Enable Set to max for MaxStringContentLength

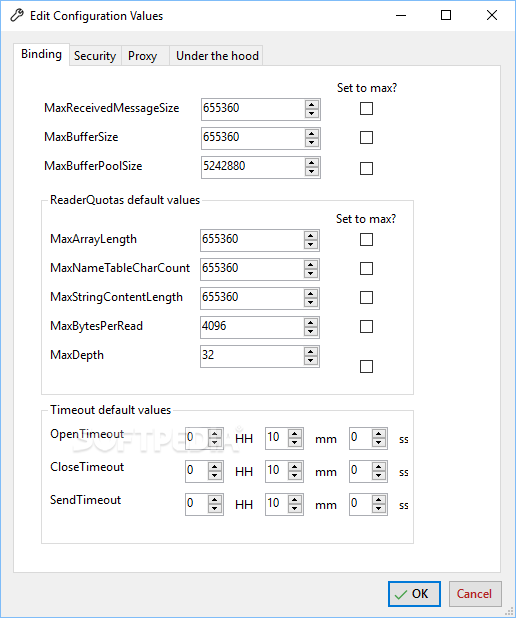click(366, 298)
